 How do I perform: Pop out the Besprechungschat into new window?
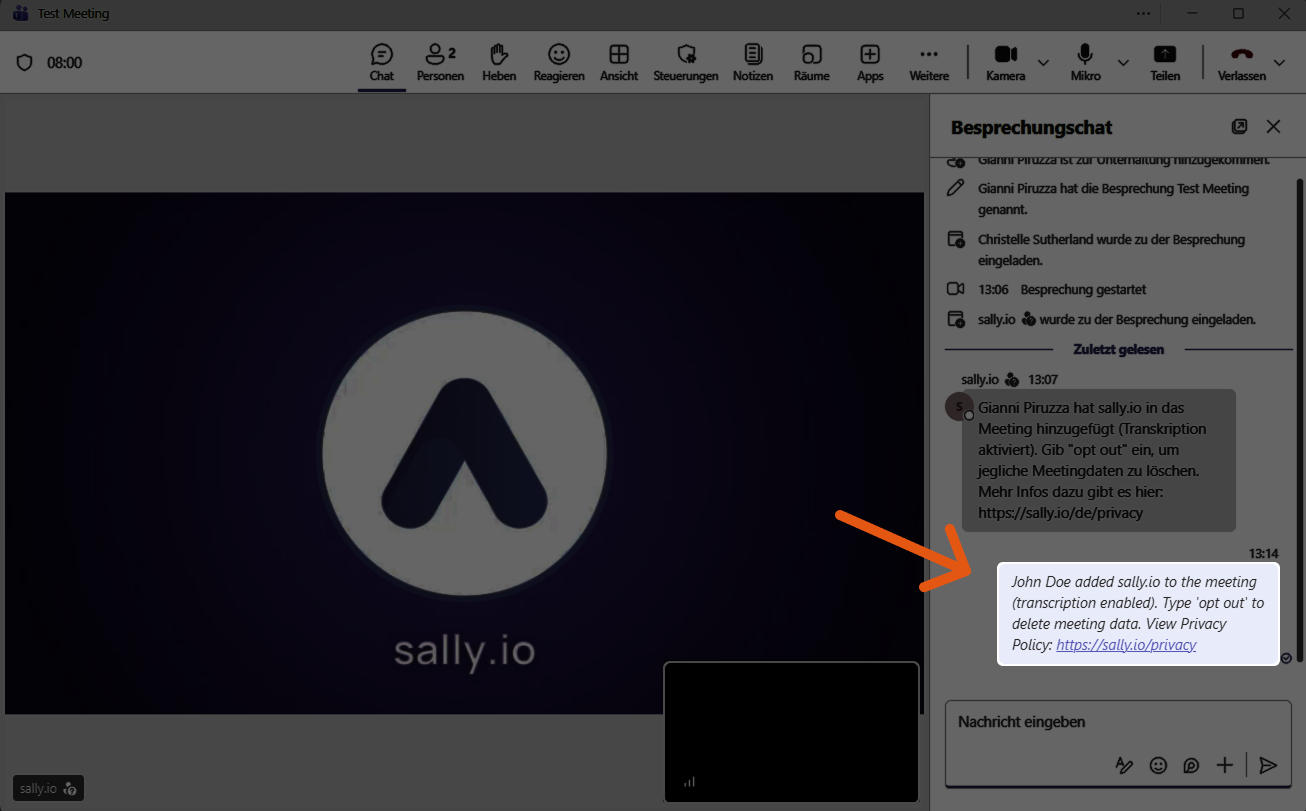point(1239,127)
